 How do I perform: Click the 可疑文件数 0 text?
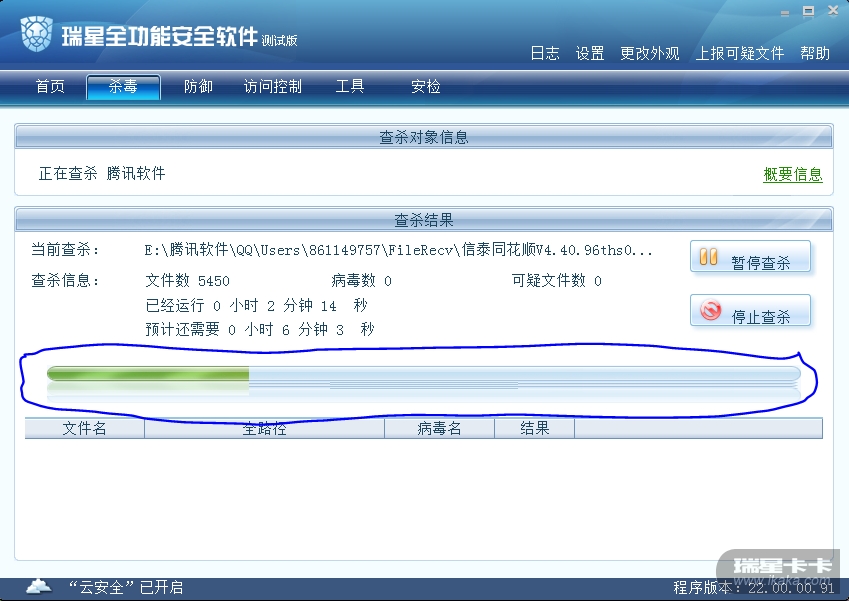point(557,280)
